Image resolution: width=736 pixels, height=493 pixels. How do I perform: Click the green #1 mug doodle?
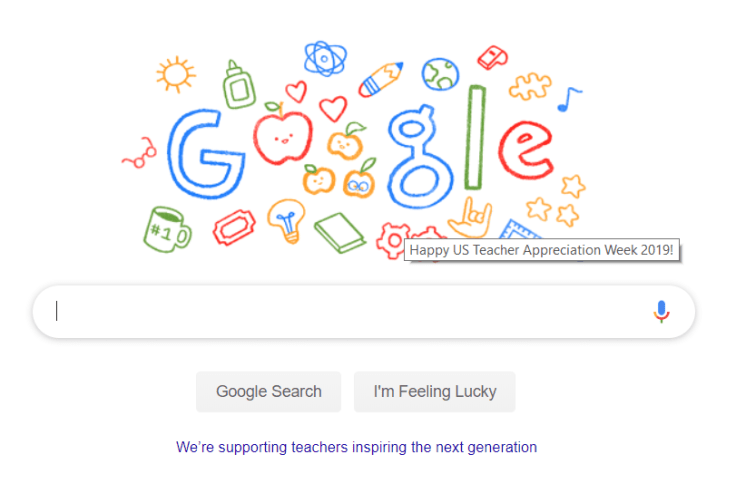[165, 228]
